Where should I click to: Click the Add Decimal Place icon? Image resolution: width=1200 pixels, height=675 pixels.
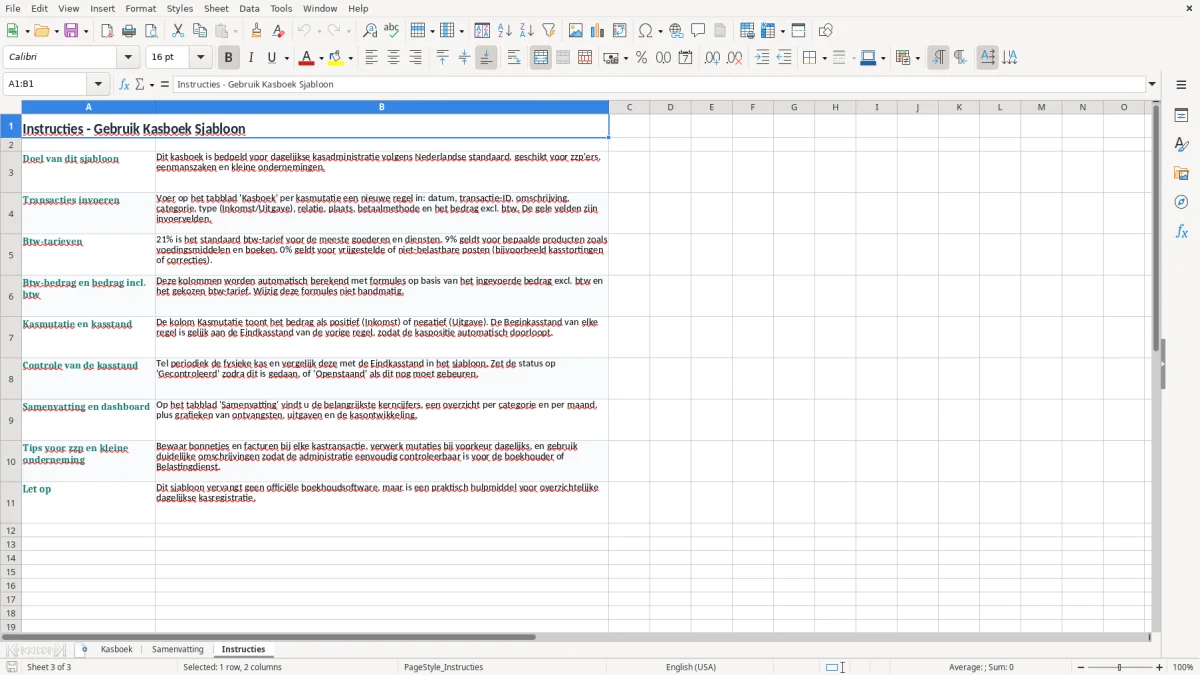(712, 58)
